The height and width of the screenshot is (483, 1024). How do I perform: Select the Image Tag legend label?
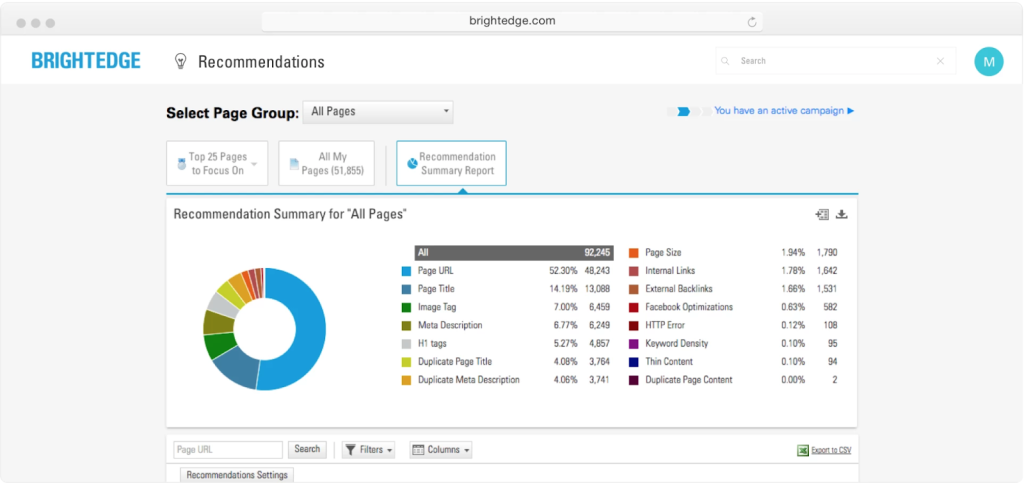point(437,307)
